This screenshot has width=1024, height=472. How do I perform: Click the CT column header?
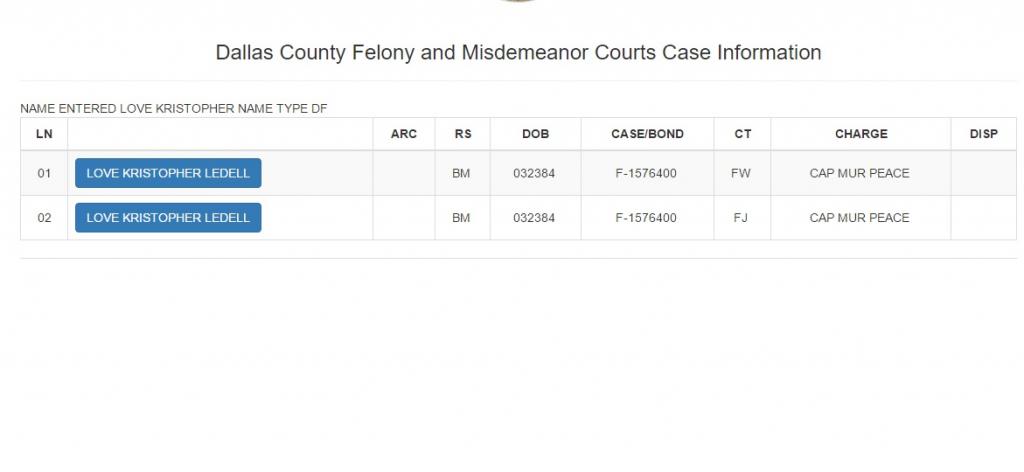coord(741,134)
